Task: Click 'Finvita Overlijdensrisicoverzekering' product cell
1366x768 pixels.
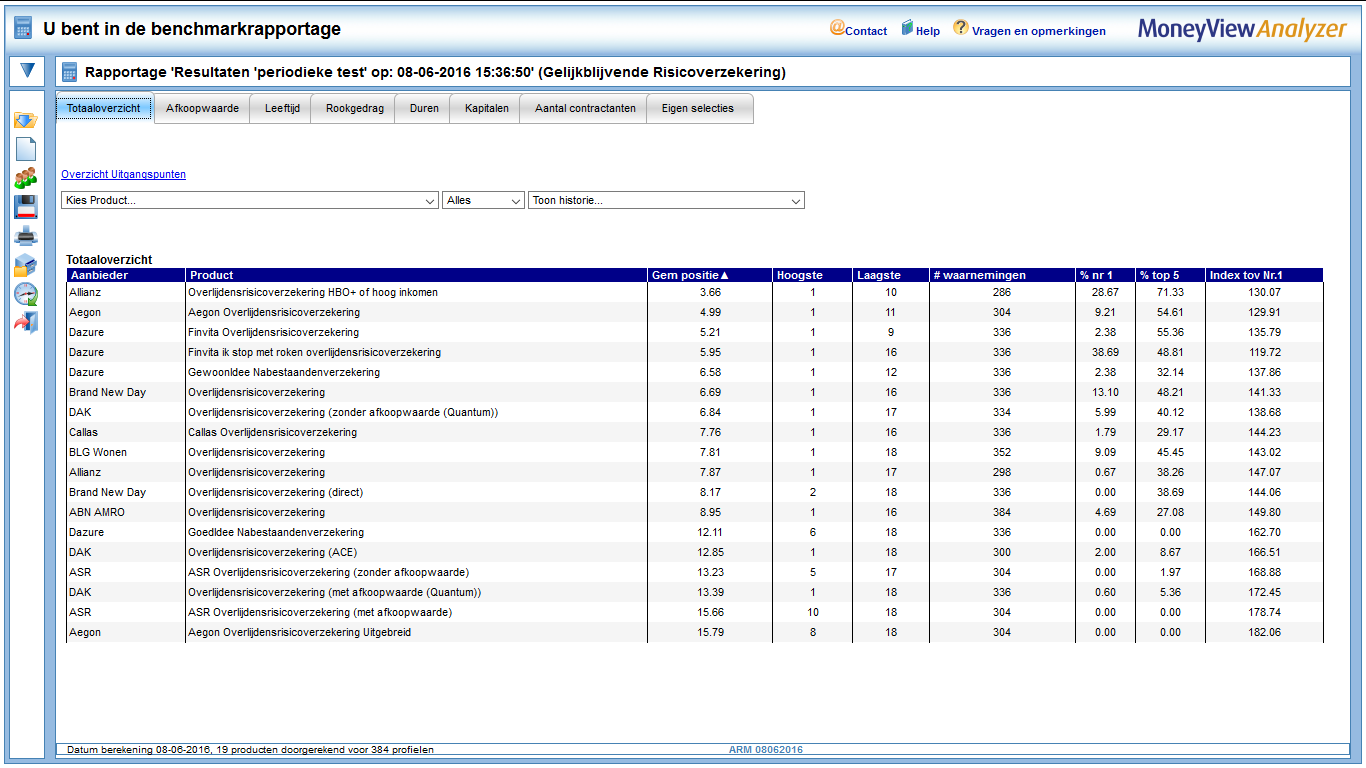Action: pyautogui.click(x=417, y=332)
